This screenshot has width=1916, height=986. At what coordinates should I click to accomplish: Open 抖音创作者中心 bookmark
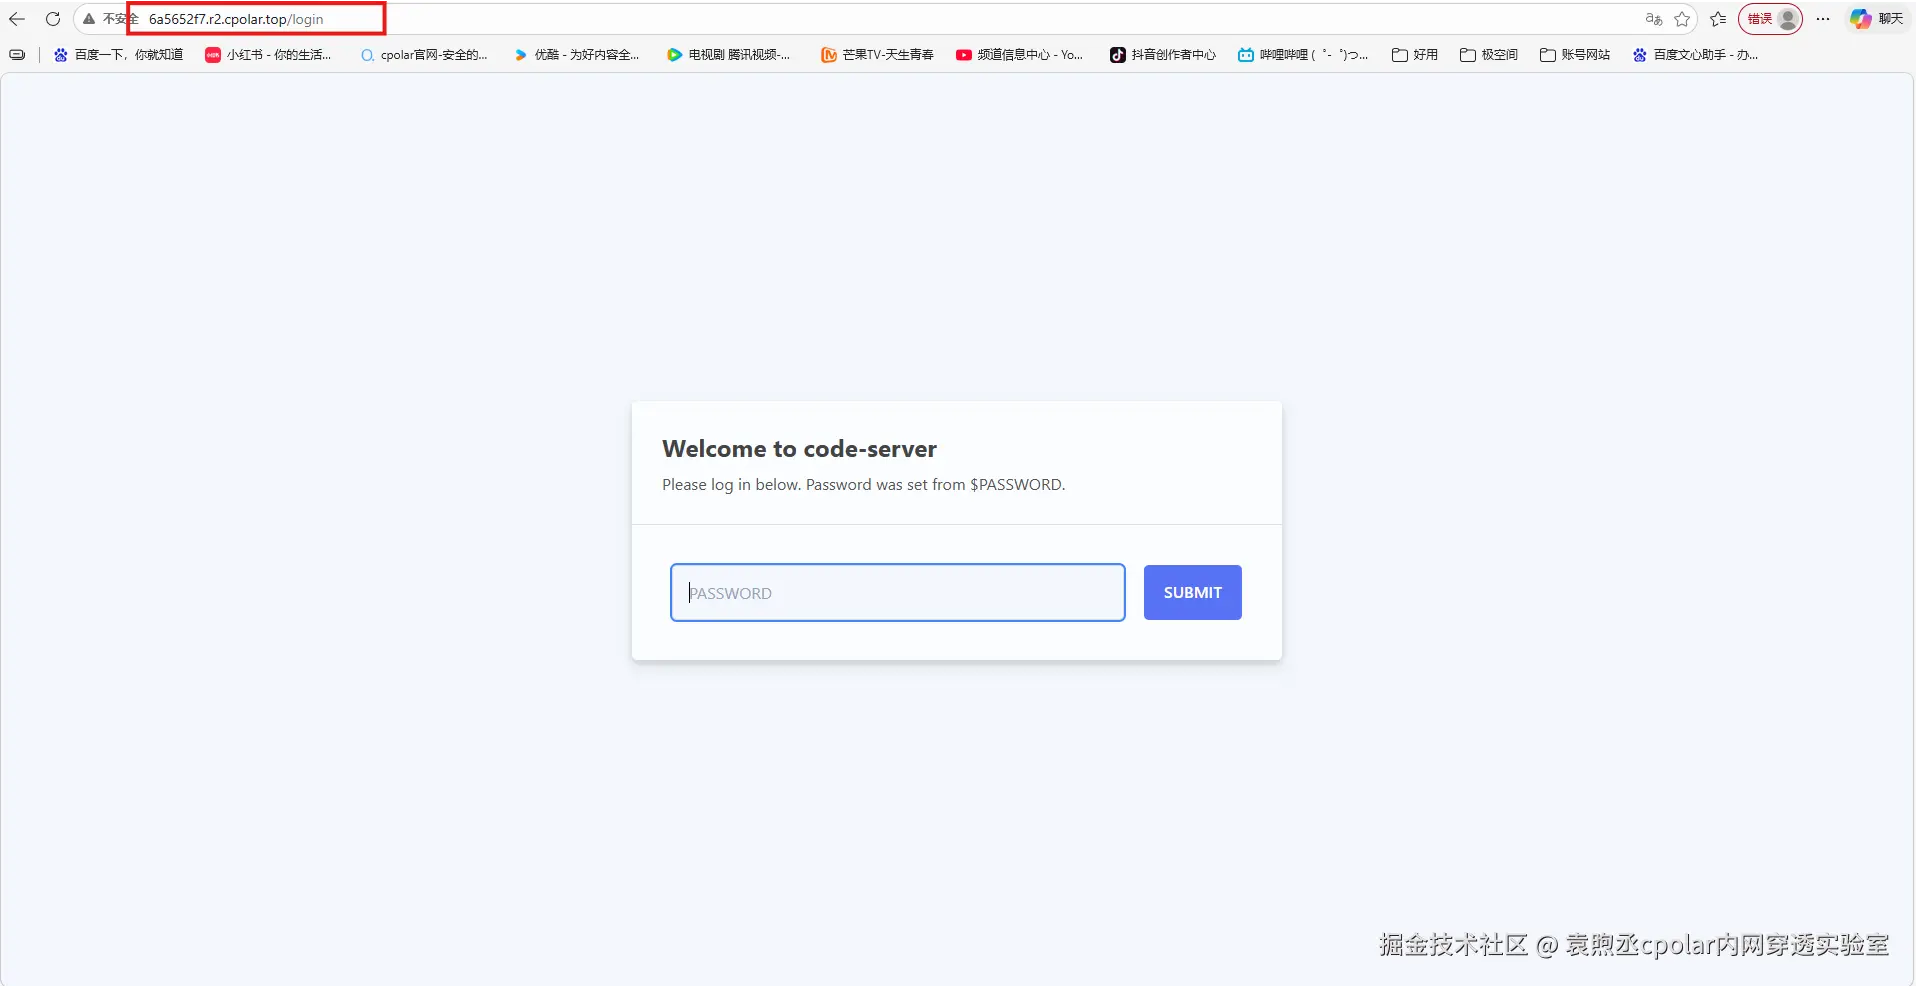(x=1163, y=55)
